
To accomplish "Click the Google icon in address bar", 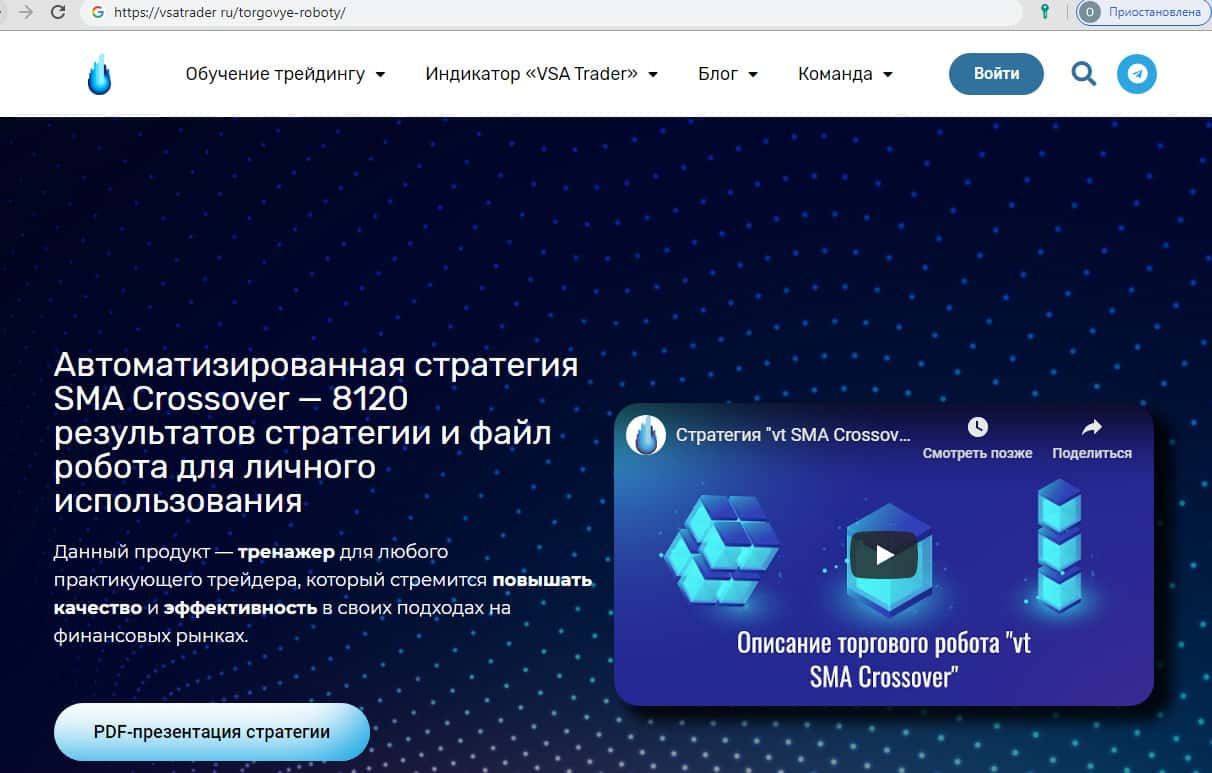I will [97, 13].
